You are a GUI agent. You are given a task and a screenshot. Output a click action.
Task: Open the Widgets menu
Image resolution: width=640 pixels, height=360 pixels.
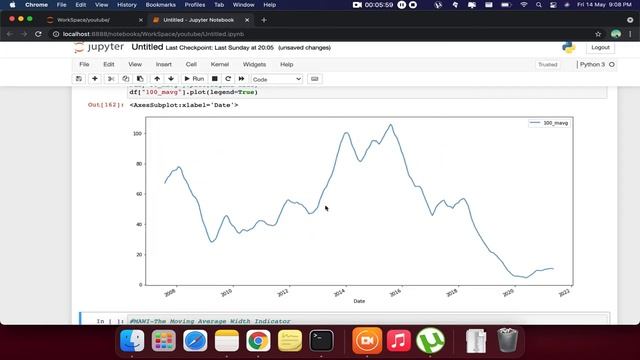[x=254, y=64]
